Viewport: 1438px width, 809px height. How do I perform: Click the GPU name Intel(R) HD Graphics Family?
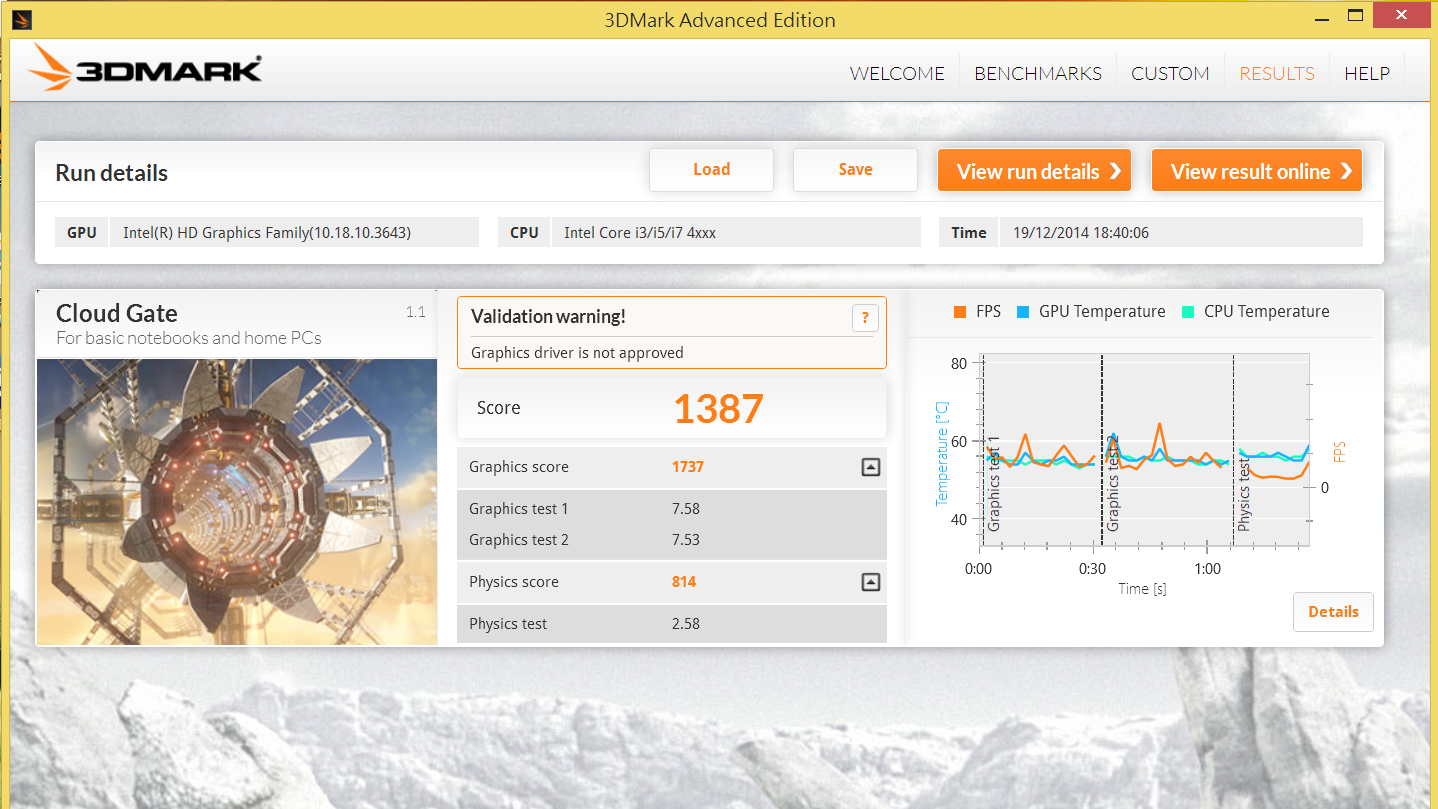click(x=267, y=233)
